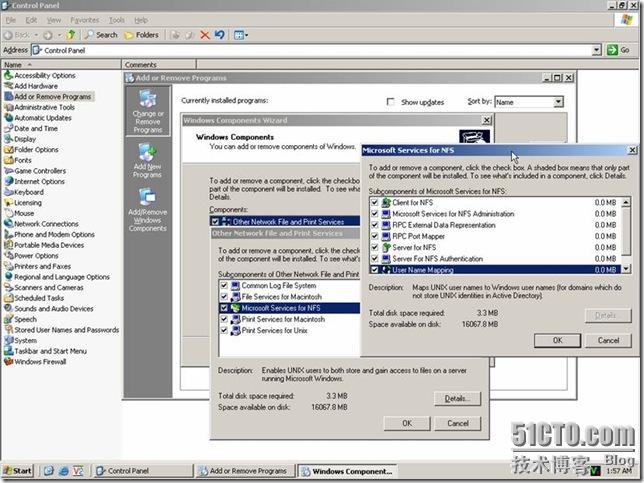
Task: Open the Fonts folder icon
Action: point(9,160)
